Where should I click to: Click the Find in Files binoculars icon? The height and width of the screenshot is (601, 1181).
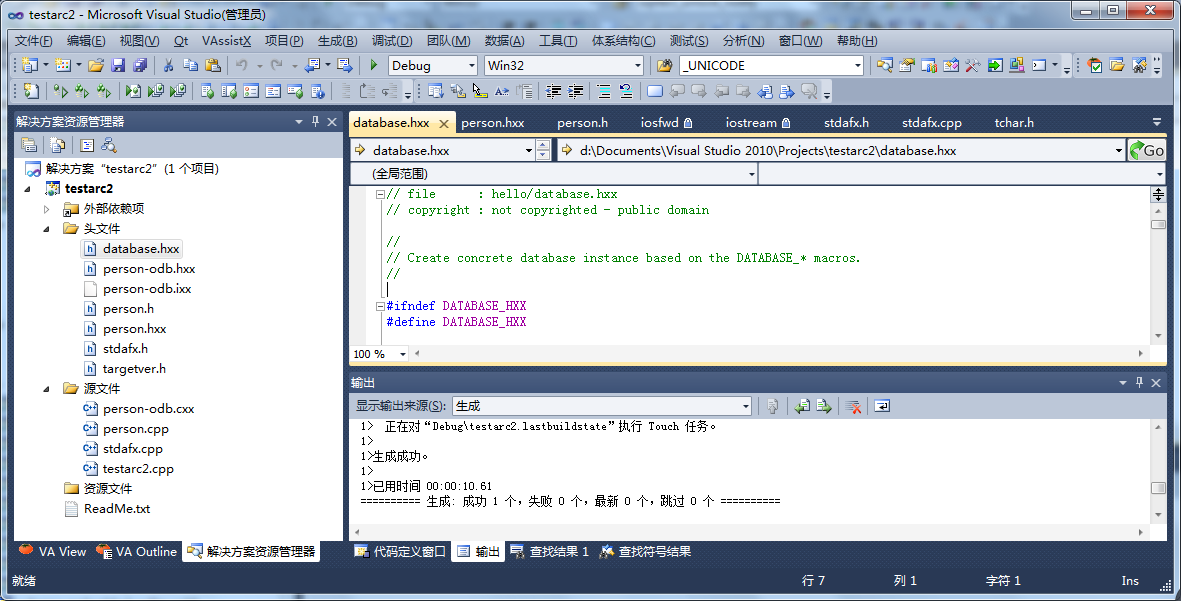664,66
